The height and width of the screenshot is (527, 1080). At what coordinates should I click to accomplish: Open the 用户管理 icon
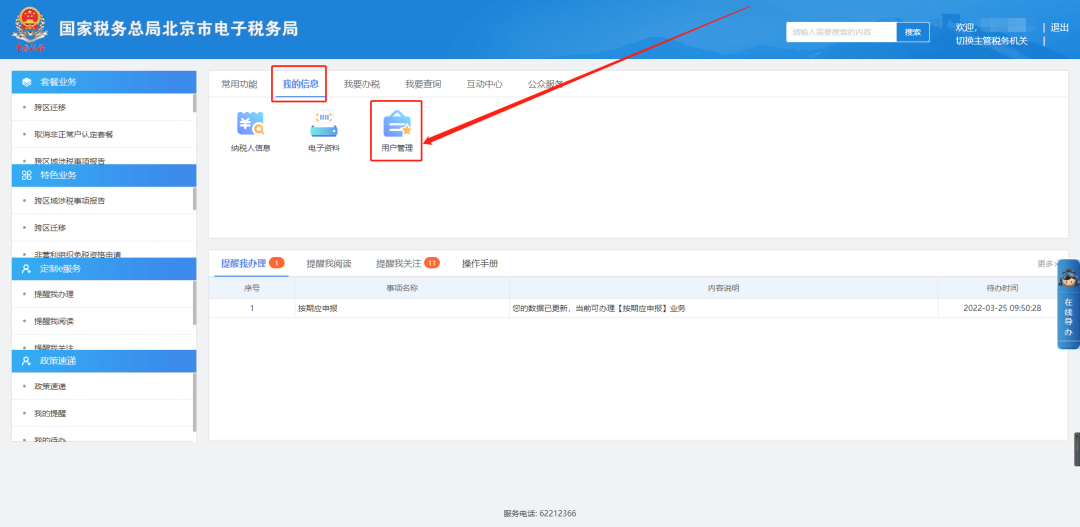397,131
